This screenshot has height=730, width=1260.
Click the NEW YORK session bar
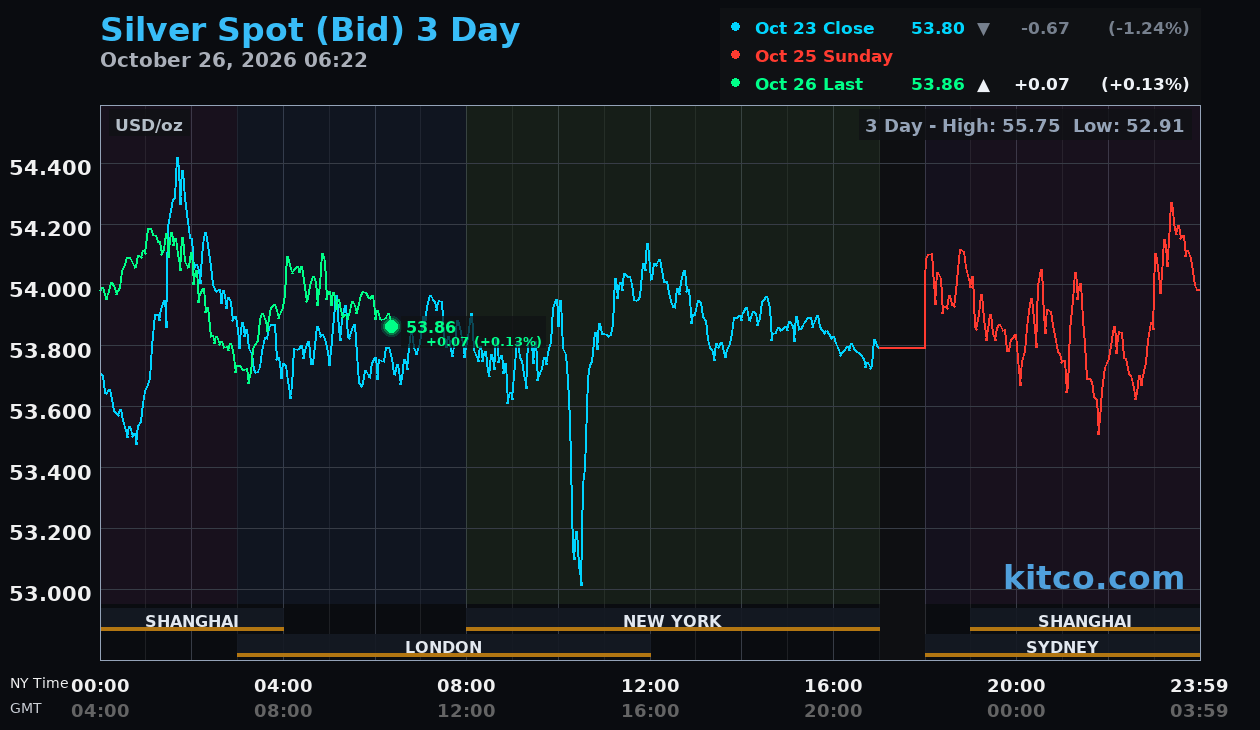pyautogui.click(x=672, y=620)
